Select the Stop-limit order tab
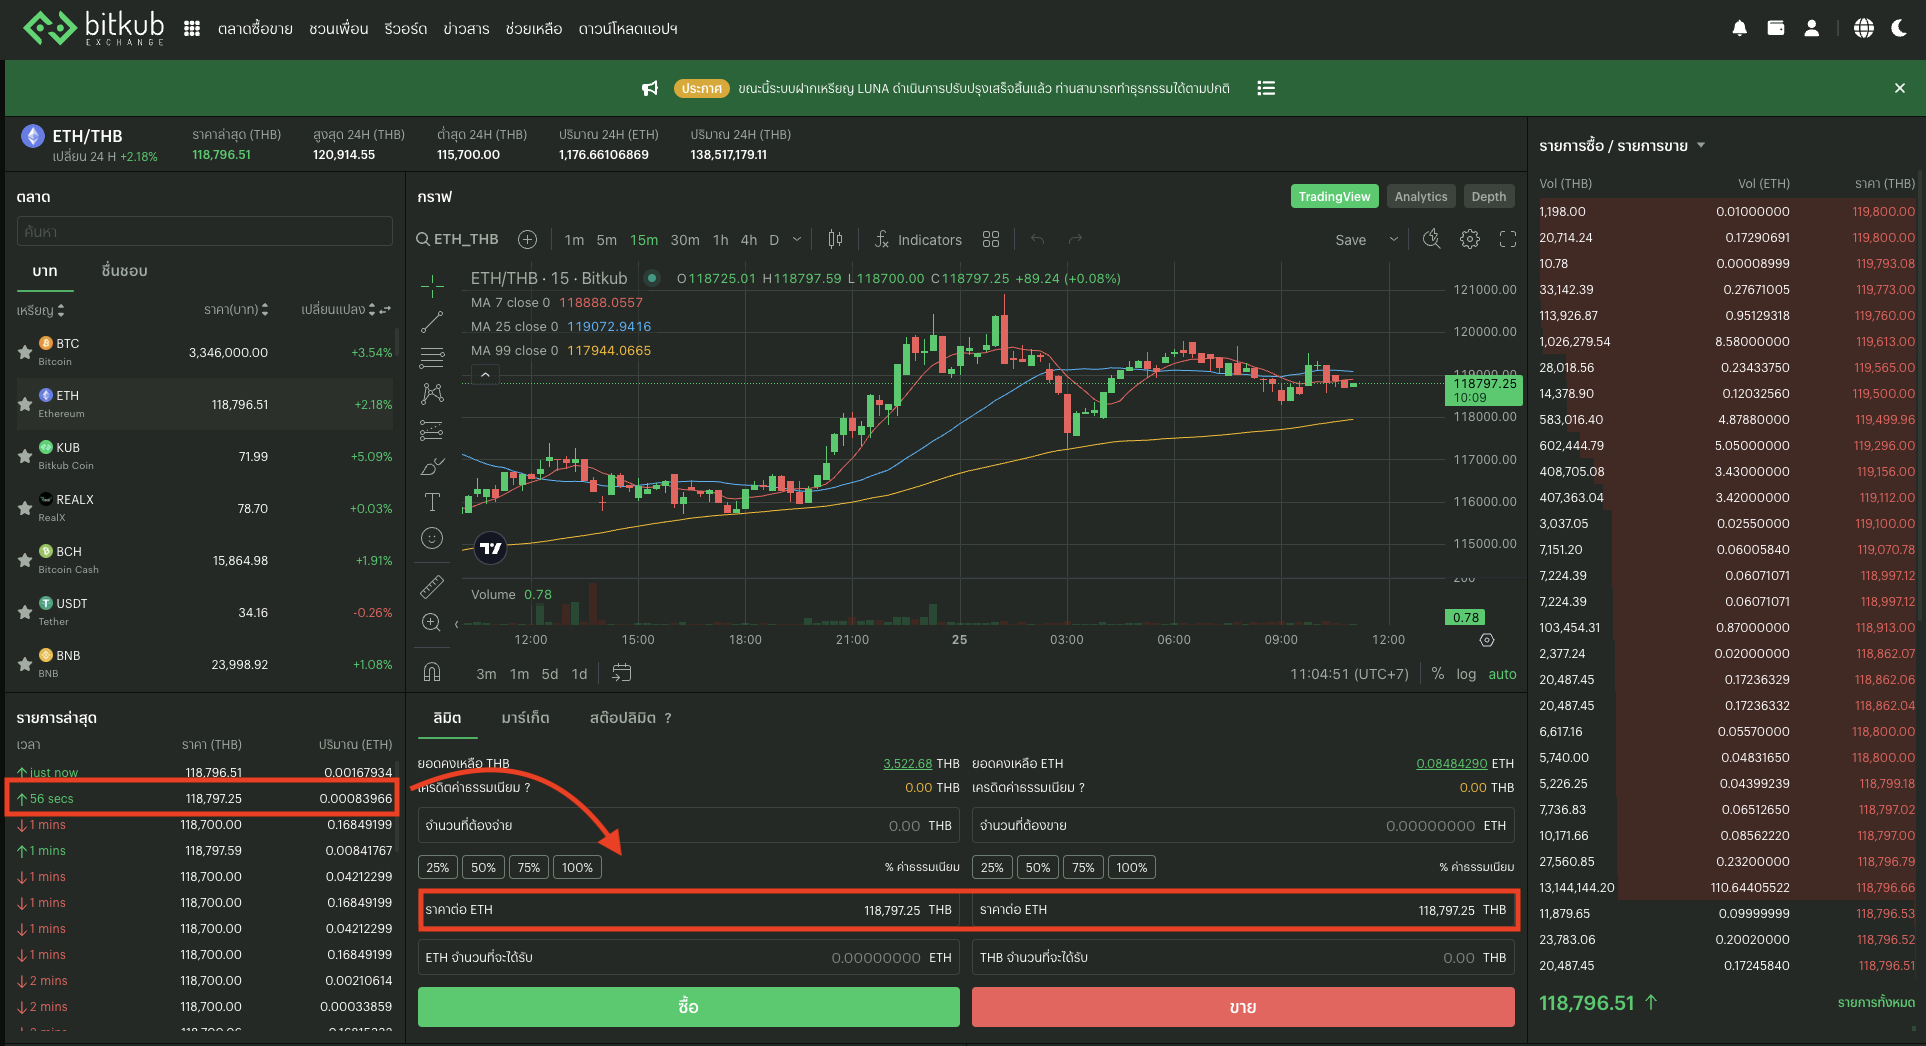 click(x=622, y=718)
